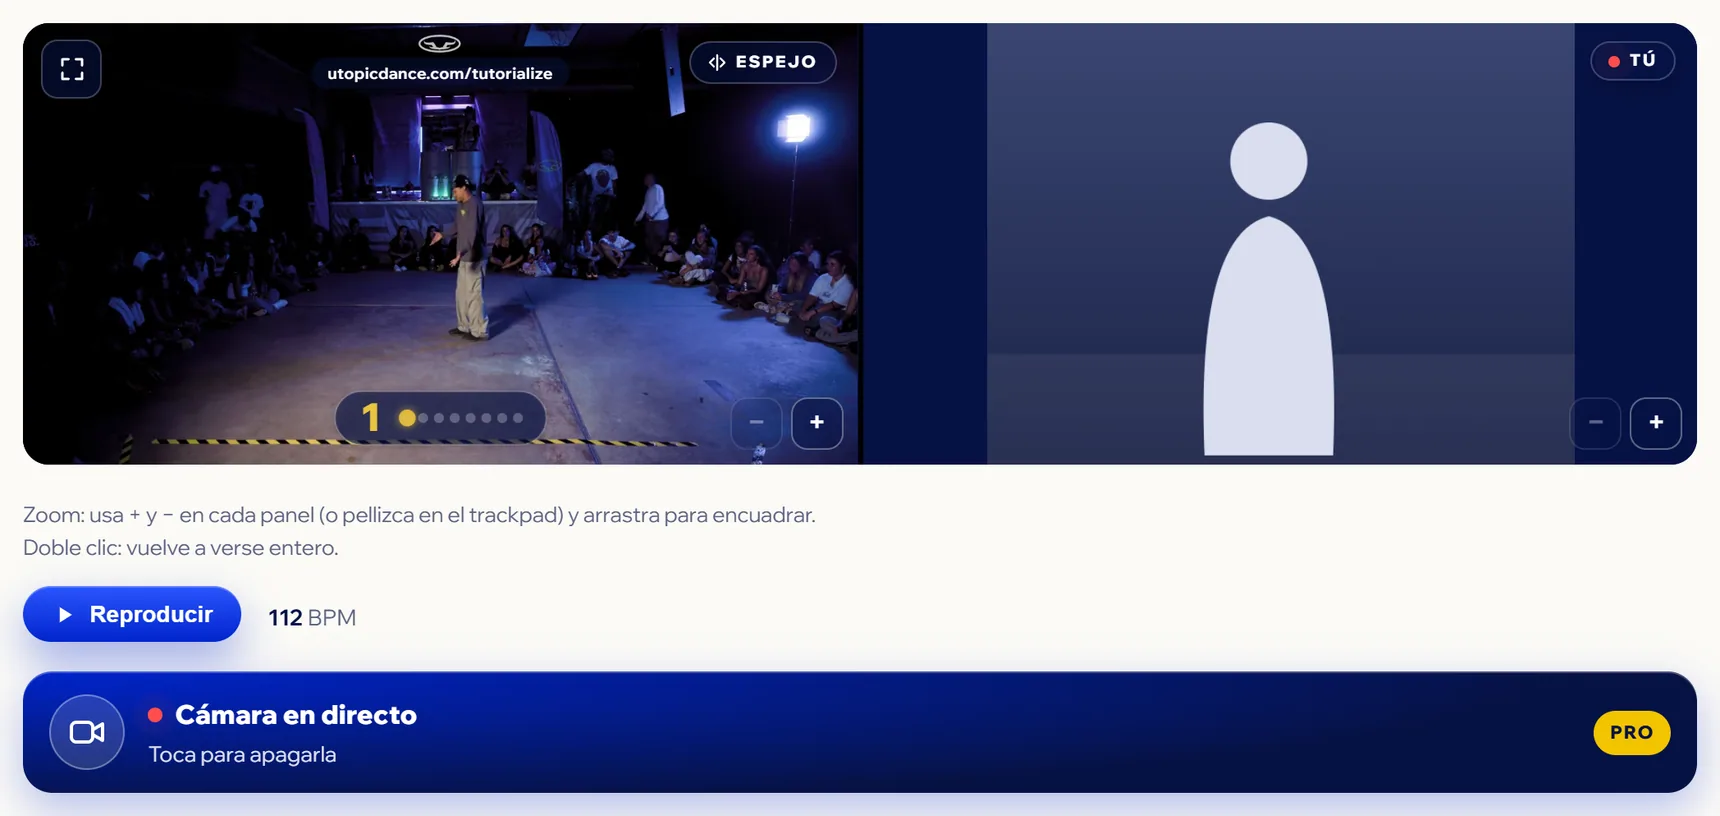Toggle the ESPEJO mirror mode
The width and height of the screenshot is (1720, 816).
point(763,62)
